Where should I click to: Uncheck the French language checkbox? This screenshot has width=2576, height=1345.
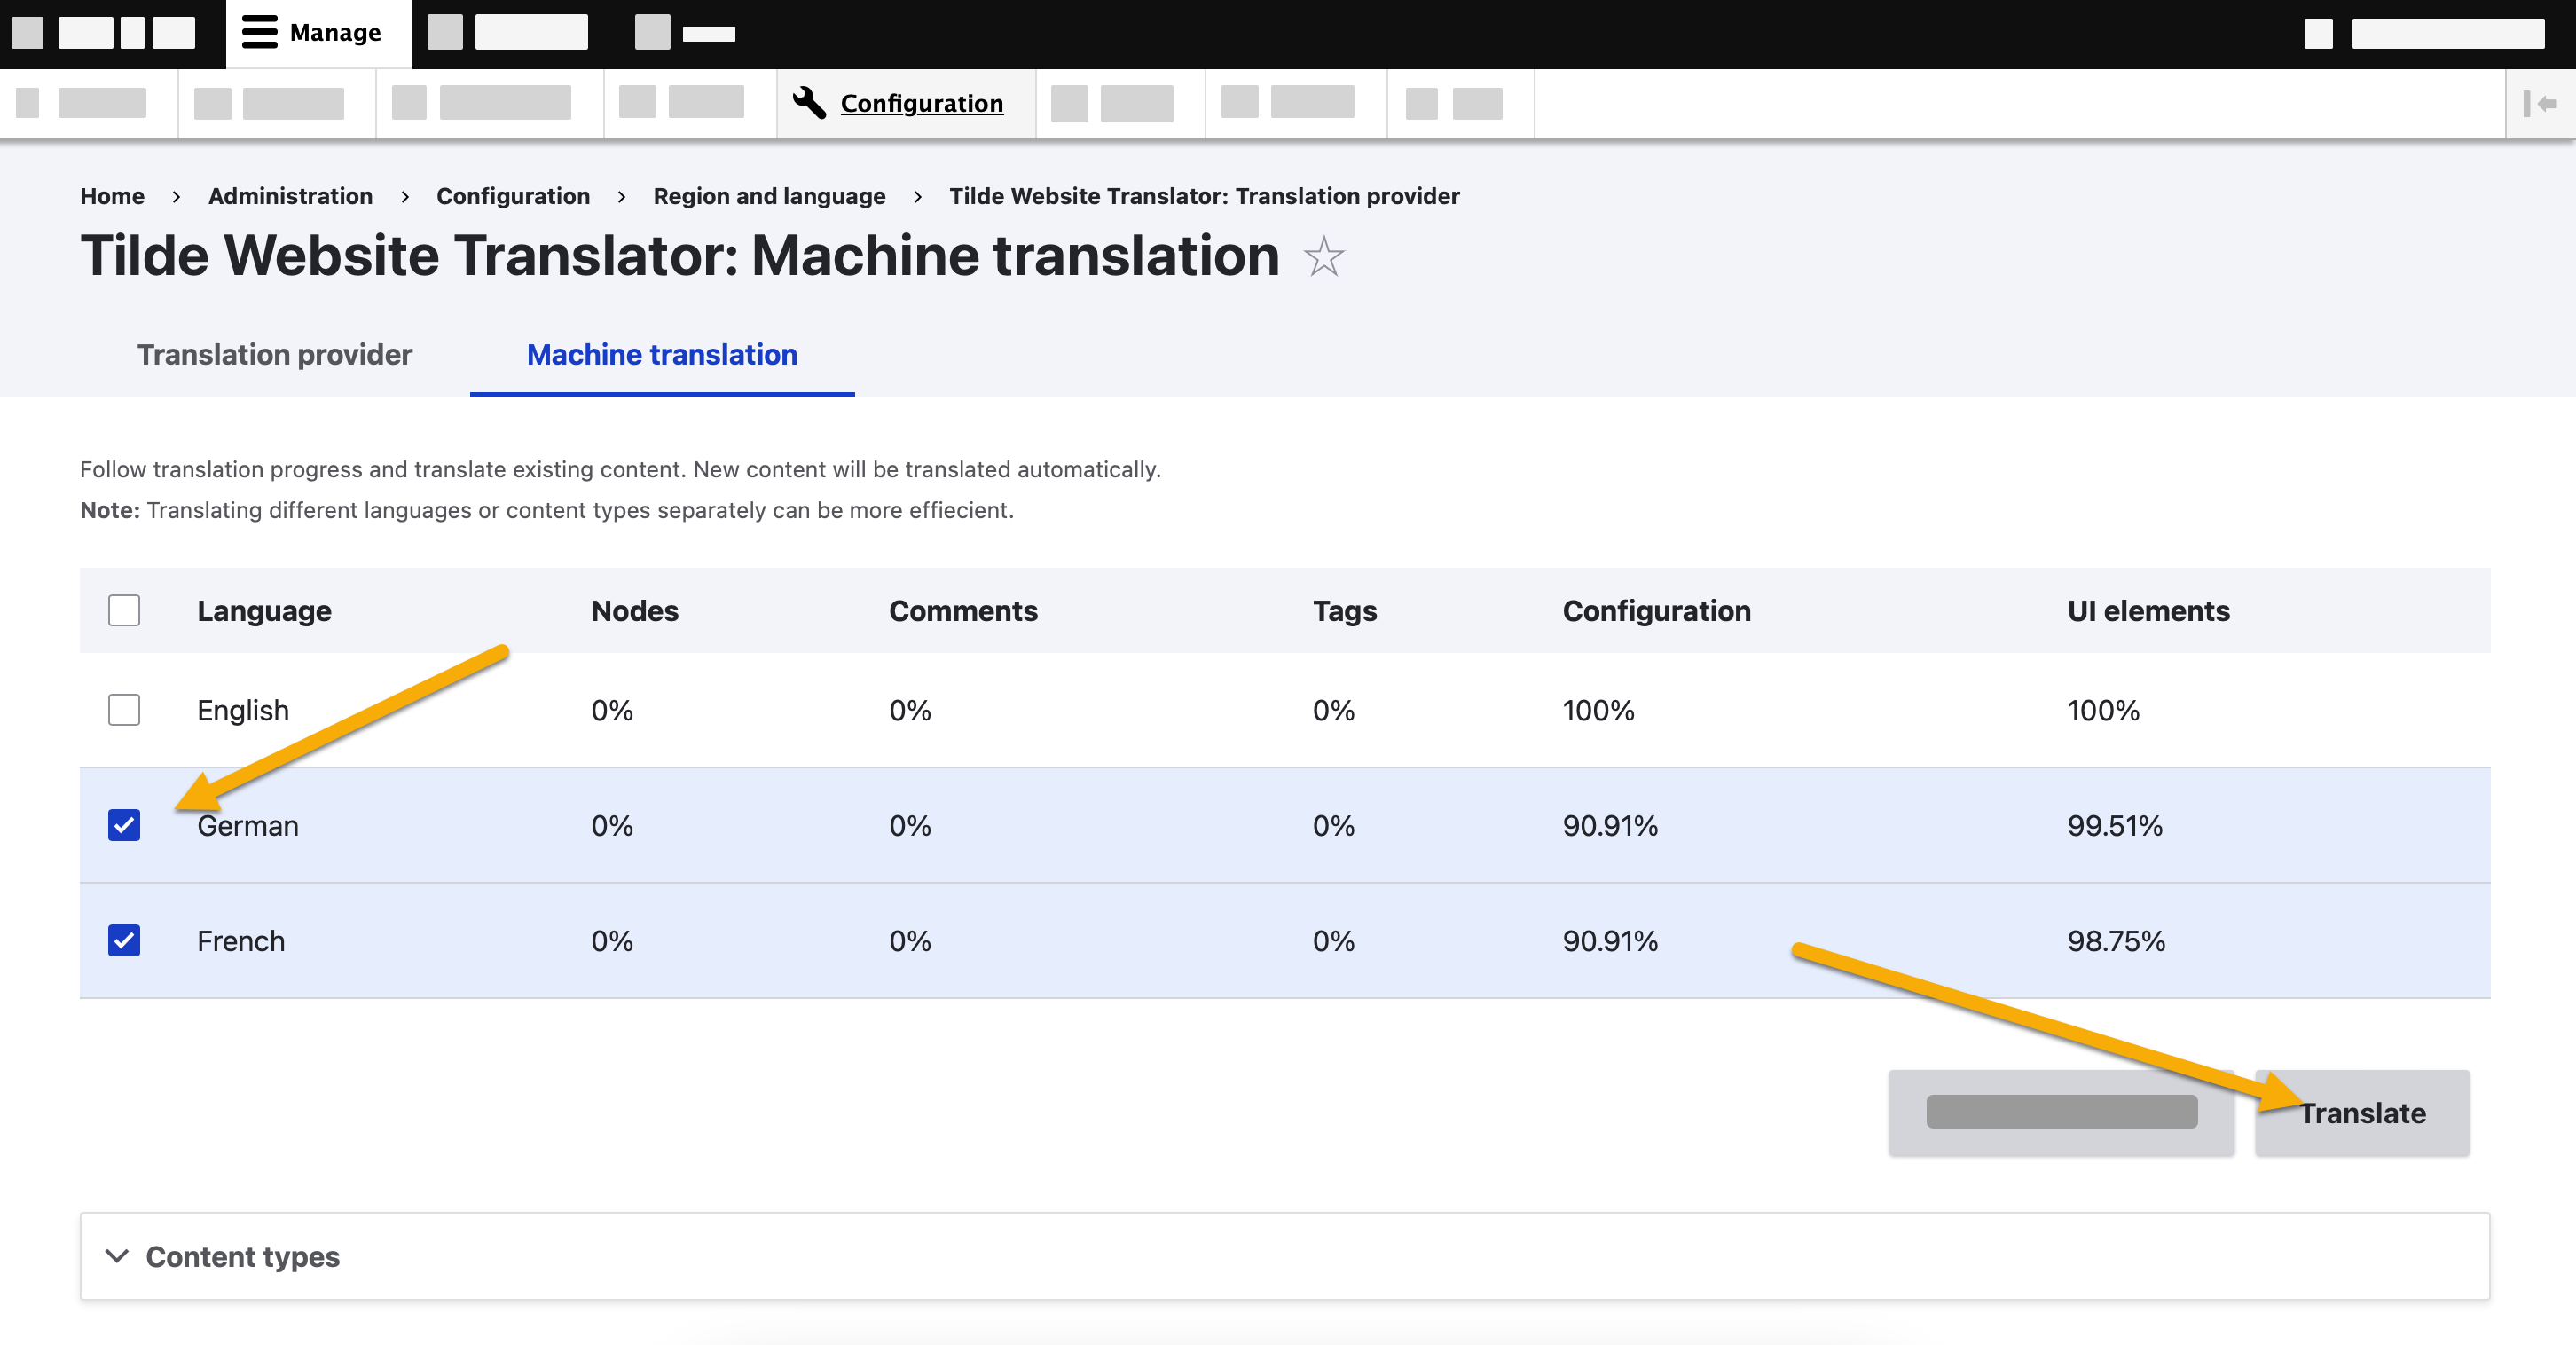[124, 940]
